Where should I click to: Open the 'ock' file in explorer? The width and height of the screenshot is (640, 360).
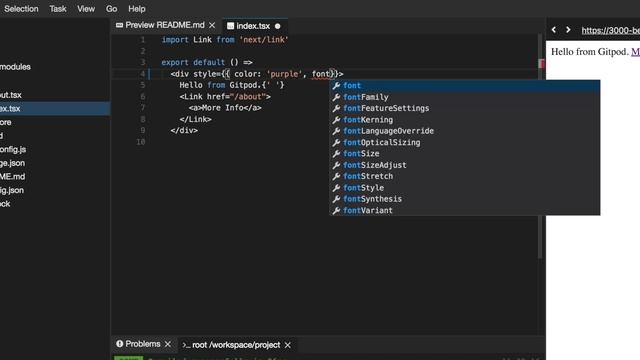(x=5, y=204)
